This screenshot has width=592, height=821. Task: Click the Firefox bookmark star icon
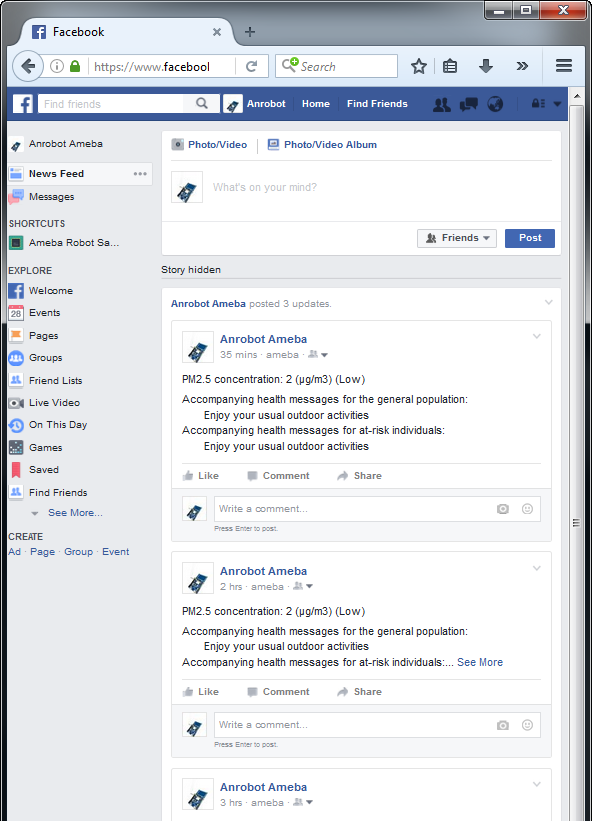pos(419,66)
